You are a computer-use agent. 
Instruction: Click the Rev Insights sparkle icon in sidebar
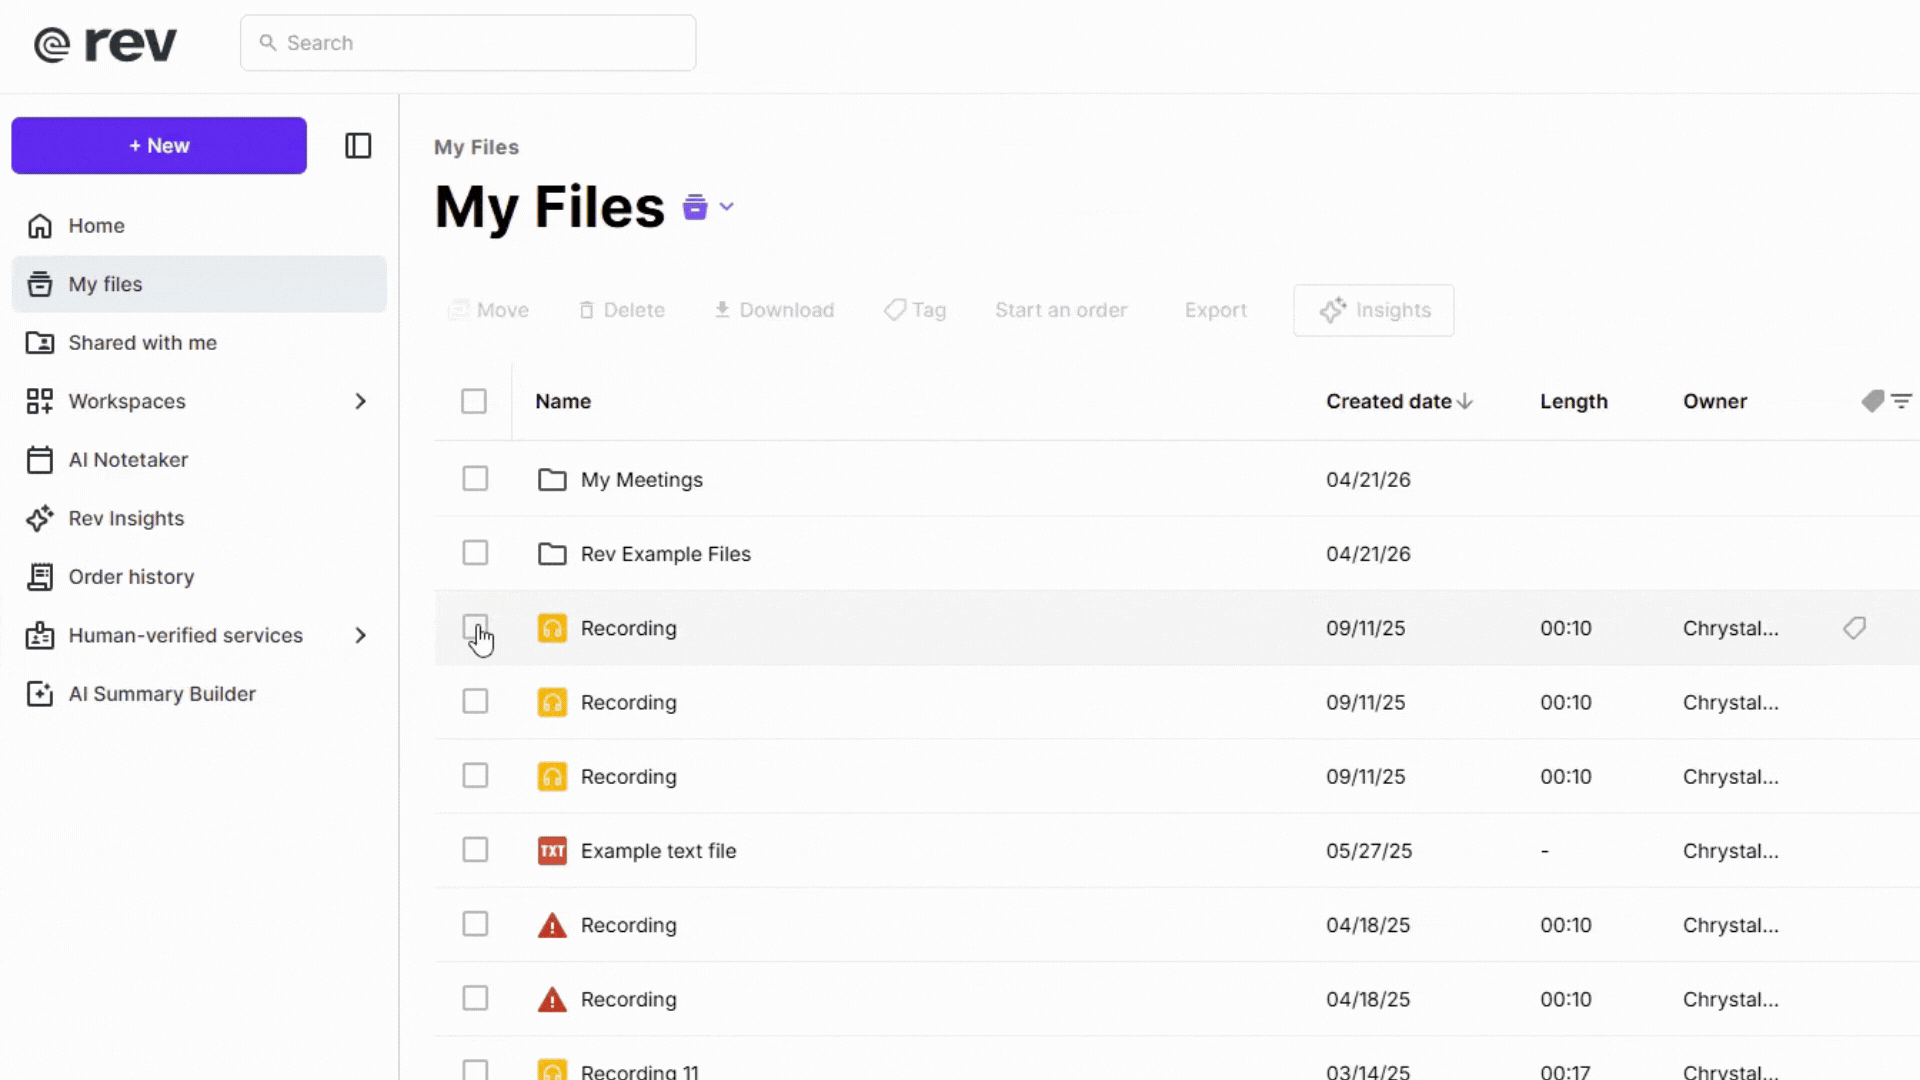[x=40, y=518]
